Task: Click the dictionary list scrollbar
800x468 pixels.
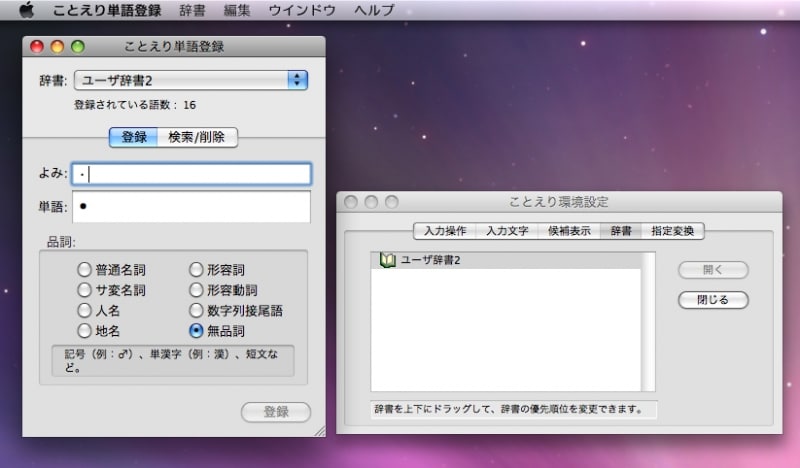Action: pos(648,322)
